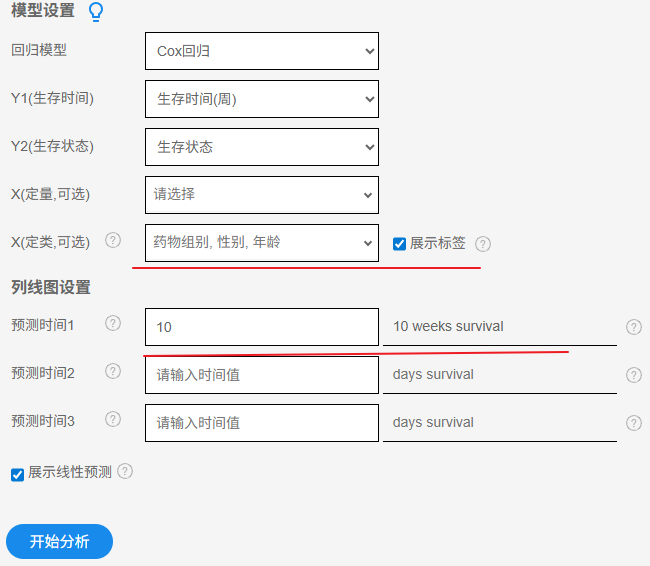The height and width of the screenshot is (566, 650).
Task: Click help icon beside 展示标签 checkbox
Action: (x=483, y=243)
